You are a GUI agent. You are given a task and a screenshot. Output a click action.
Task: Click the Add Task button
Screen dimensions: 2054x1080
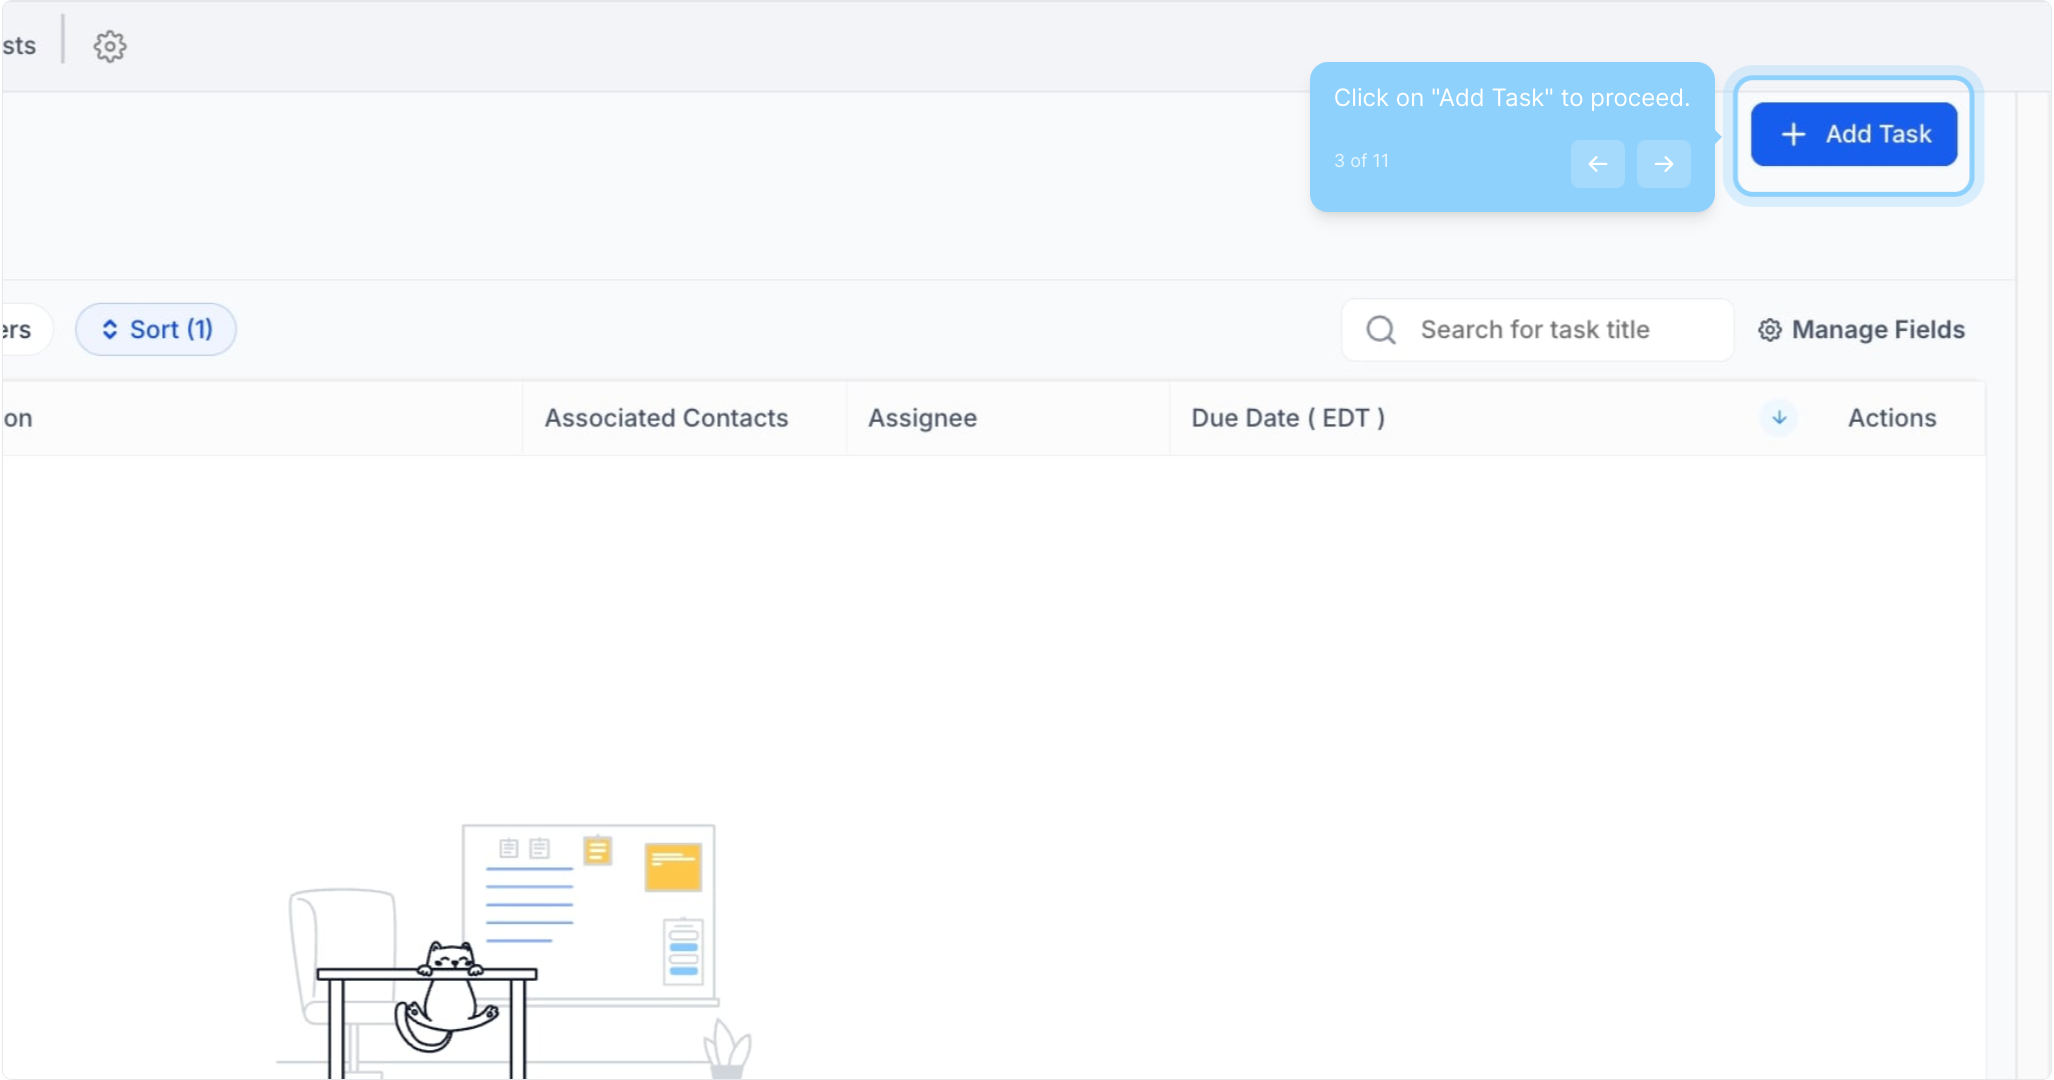click(x=1853, y=134)
